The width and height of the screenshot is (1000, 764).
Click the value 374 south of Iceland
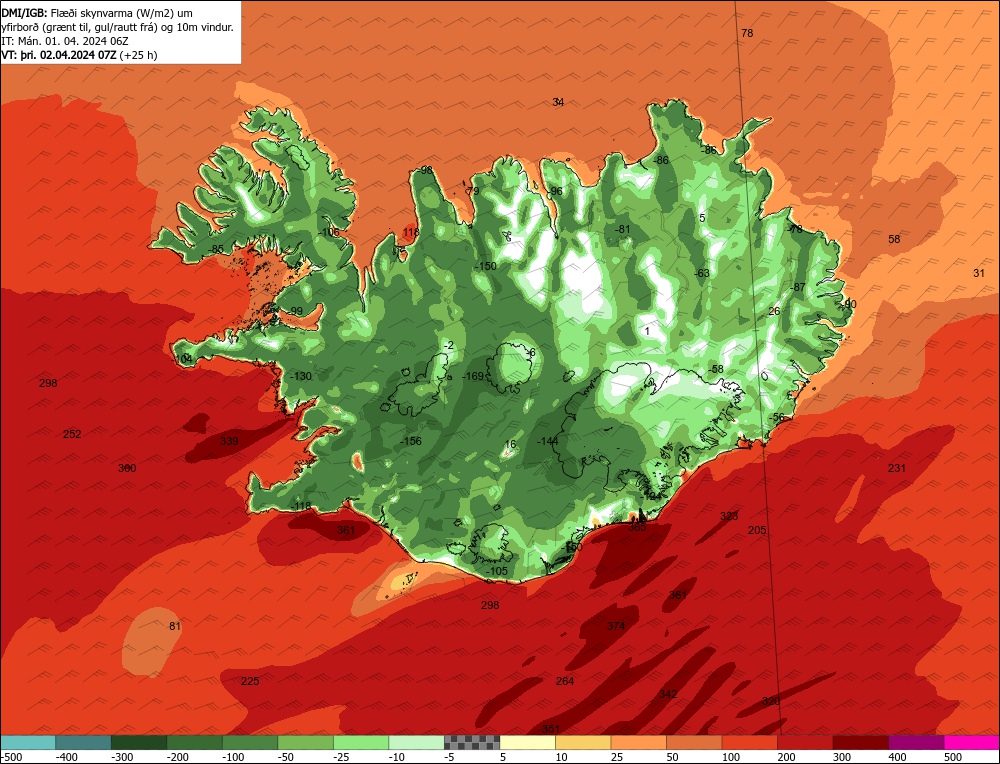pos(616,626)
